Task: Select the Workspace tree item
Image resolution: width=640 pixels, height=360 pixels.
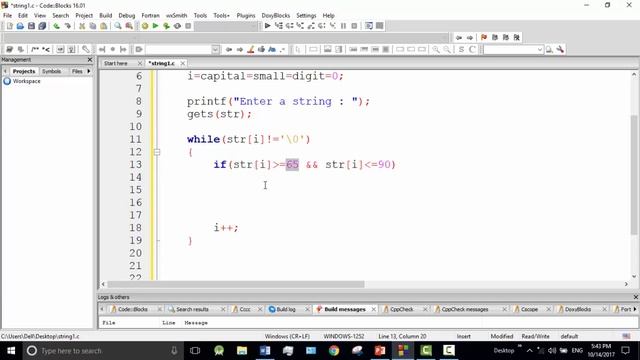Action: (26, 81)
